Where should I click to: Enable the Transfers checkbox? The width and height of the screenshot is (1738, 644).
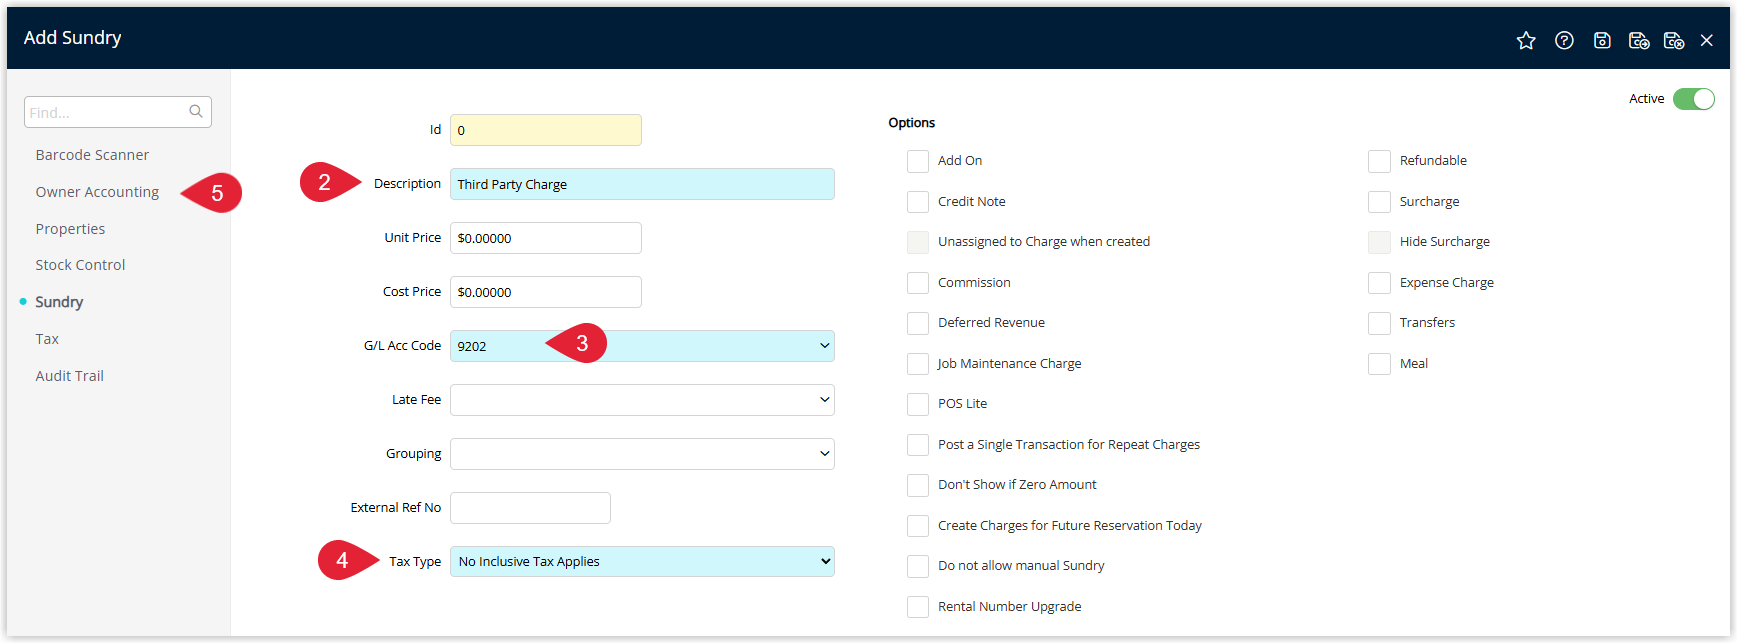click(1379, 323)
